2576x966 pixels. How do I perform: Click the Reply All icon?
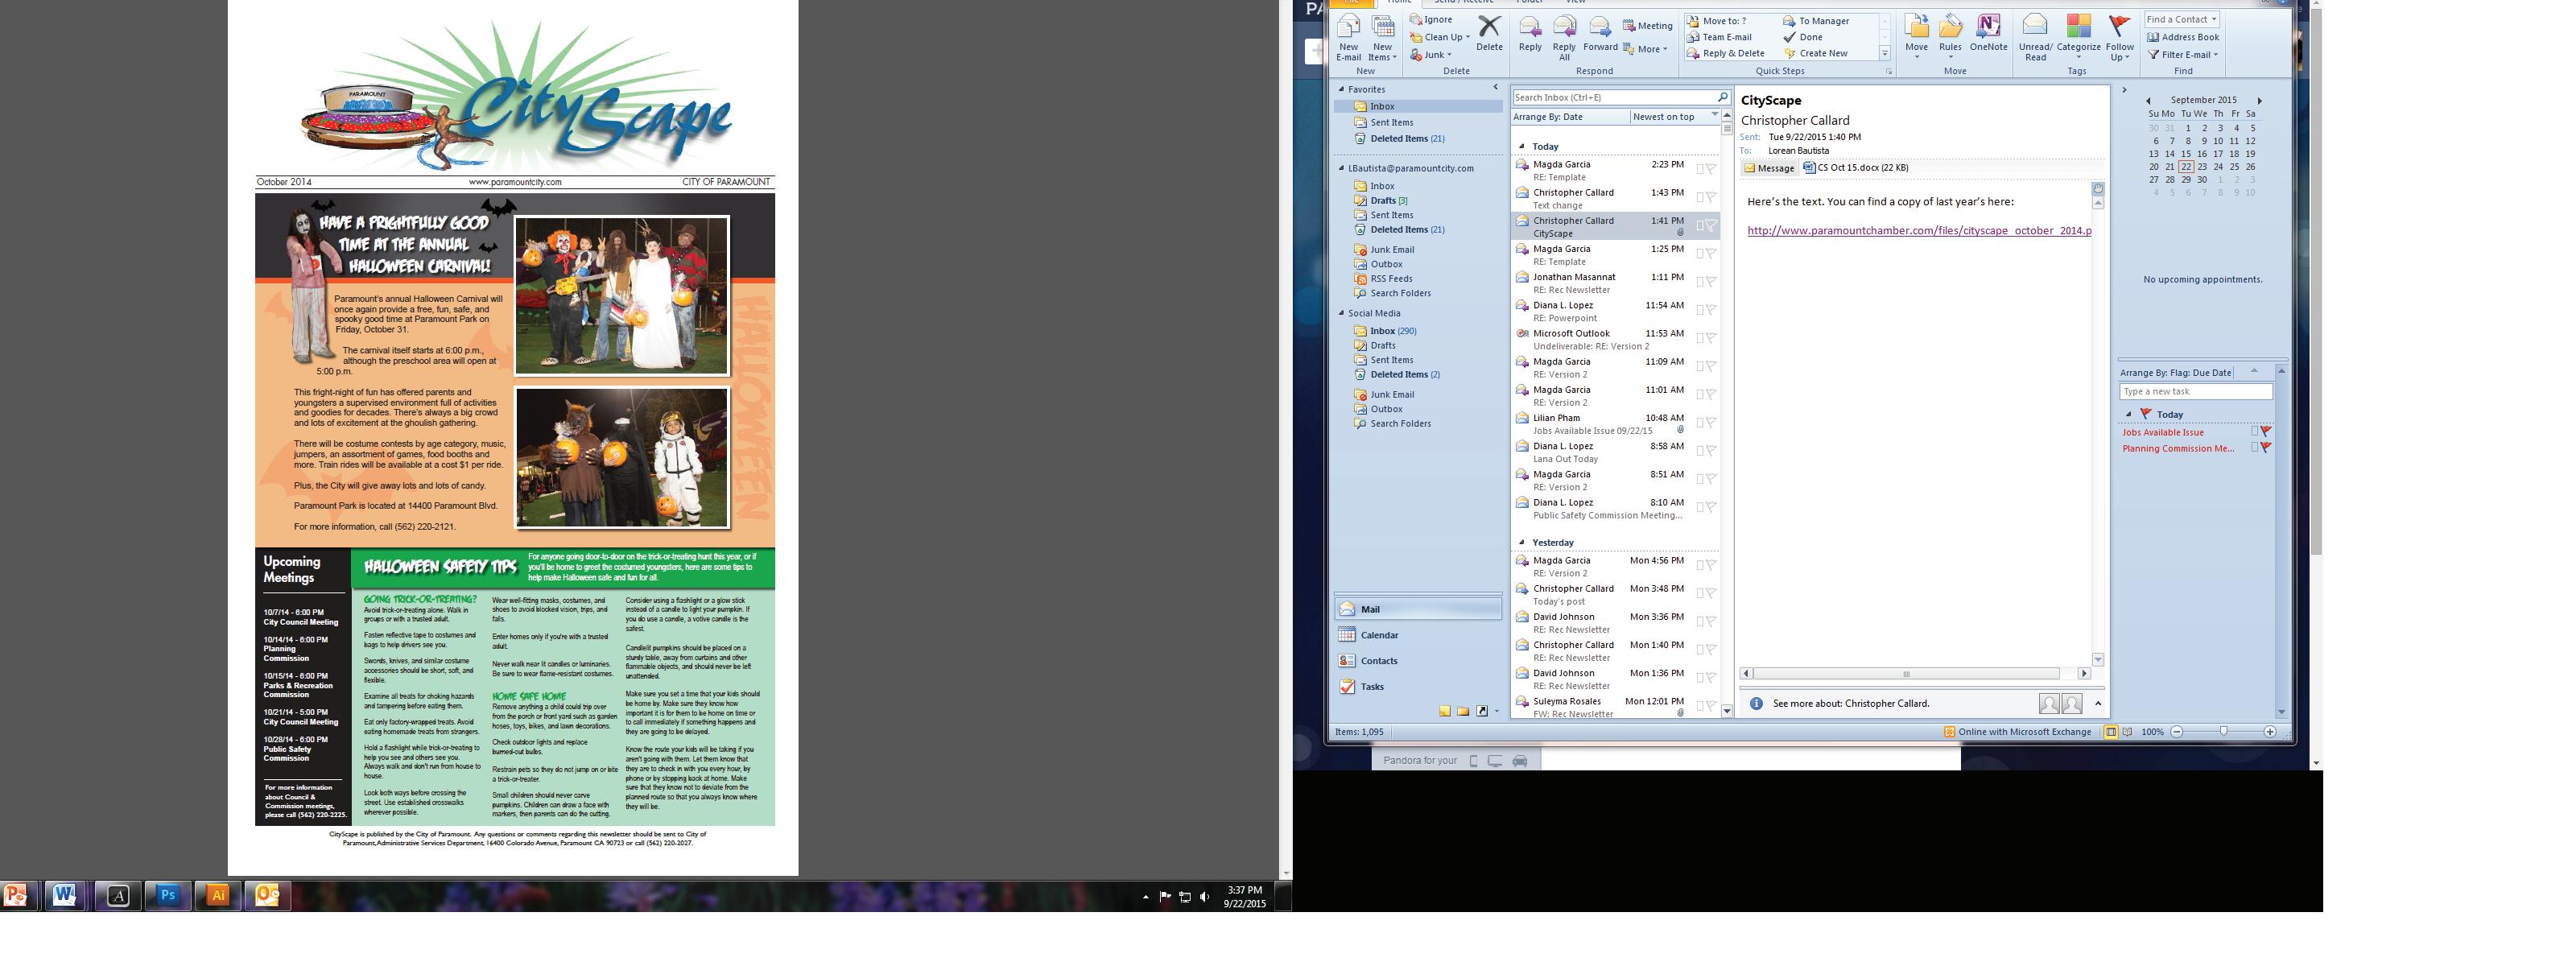[x=1564, y=27]
